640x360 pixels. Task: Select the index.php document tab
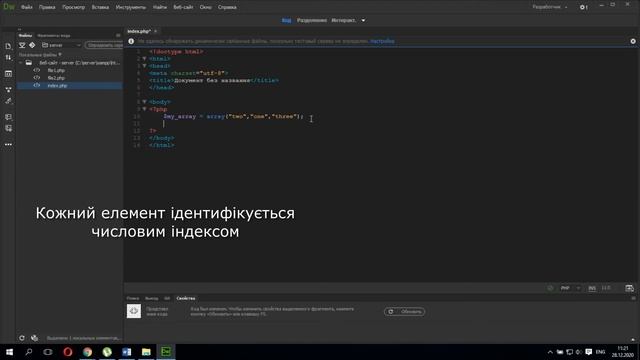tap(139, 31)
